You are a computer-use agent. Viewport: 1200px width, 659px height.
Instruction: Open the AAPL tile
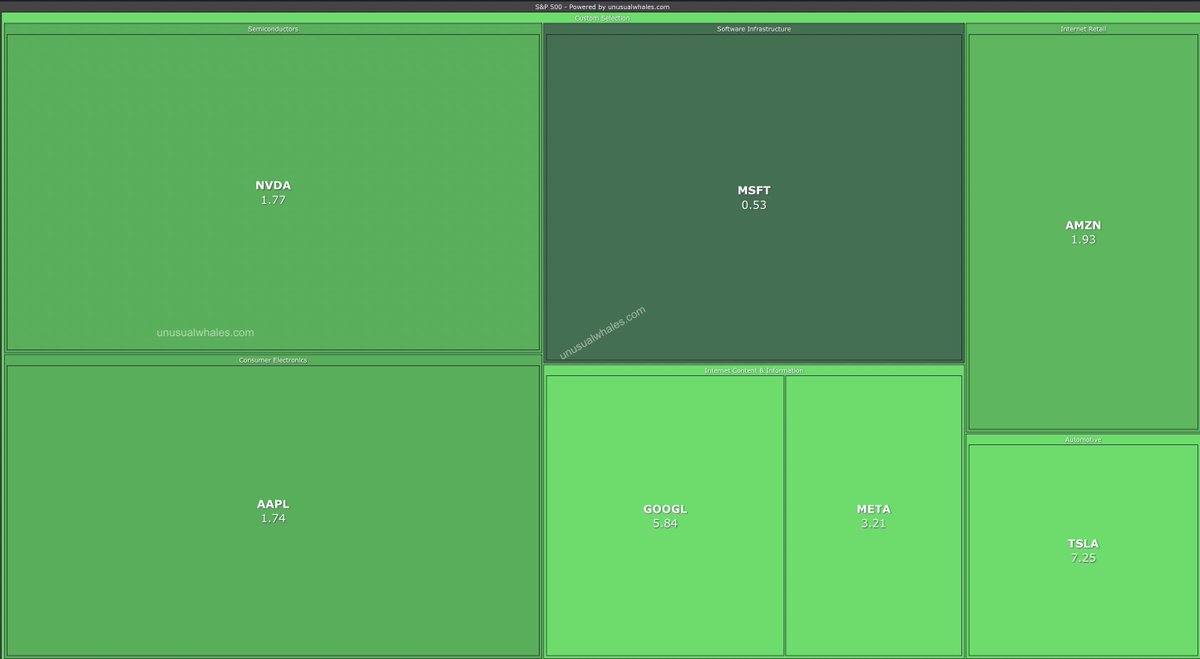273,510
